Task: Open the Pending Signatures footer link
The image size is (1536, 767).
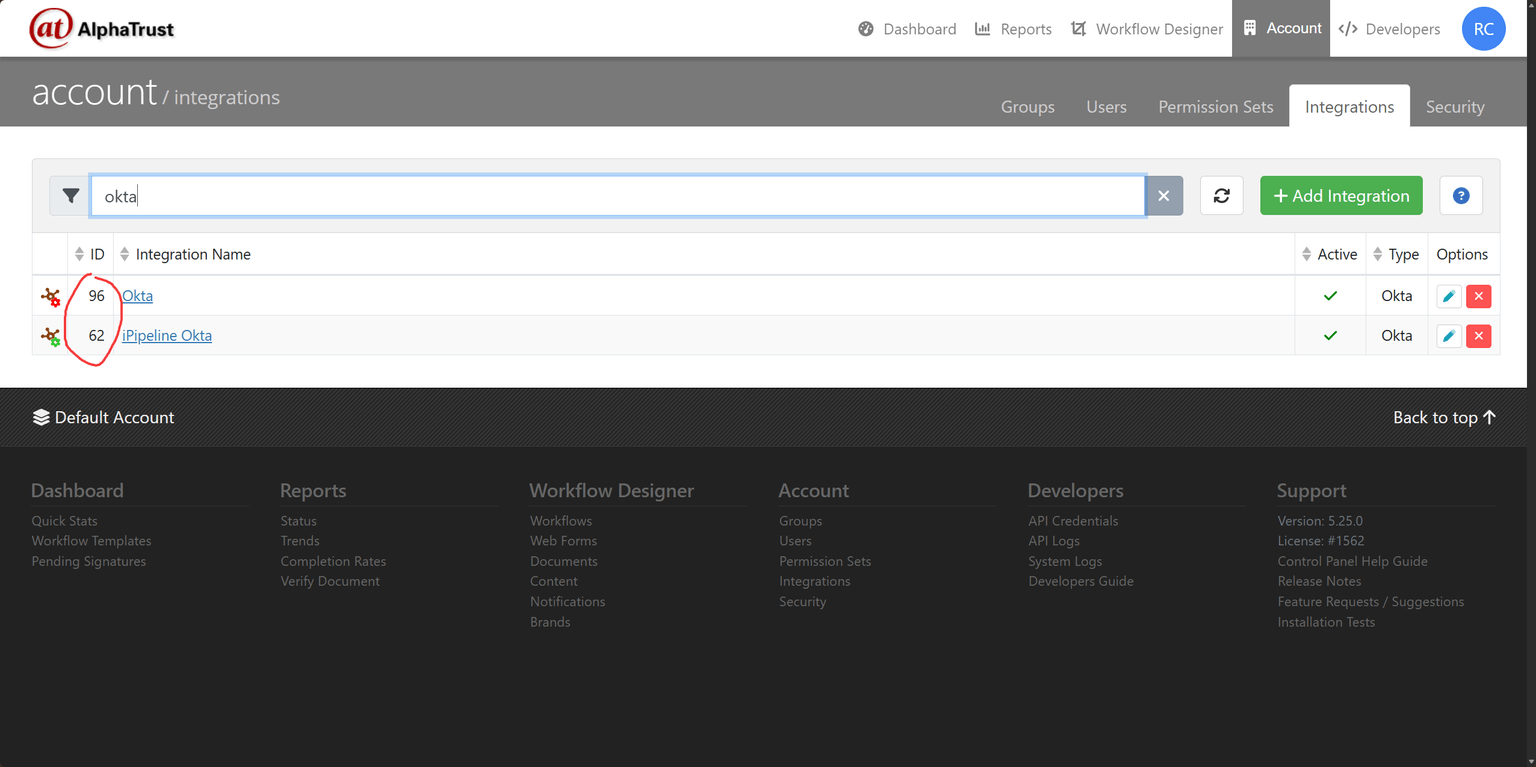Action: click(88, 561)
